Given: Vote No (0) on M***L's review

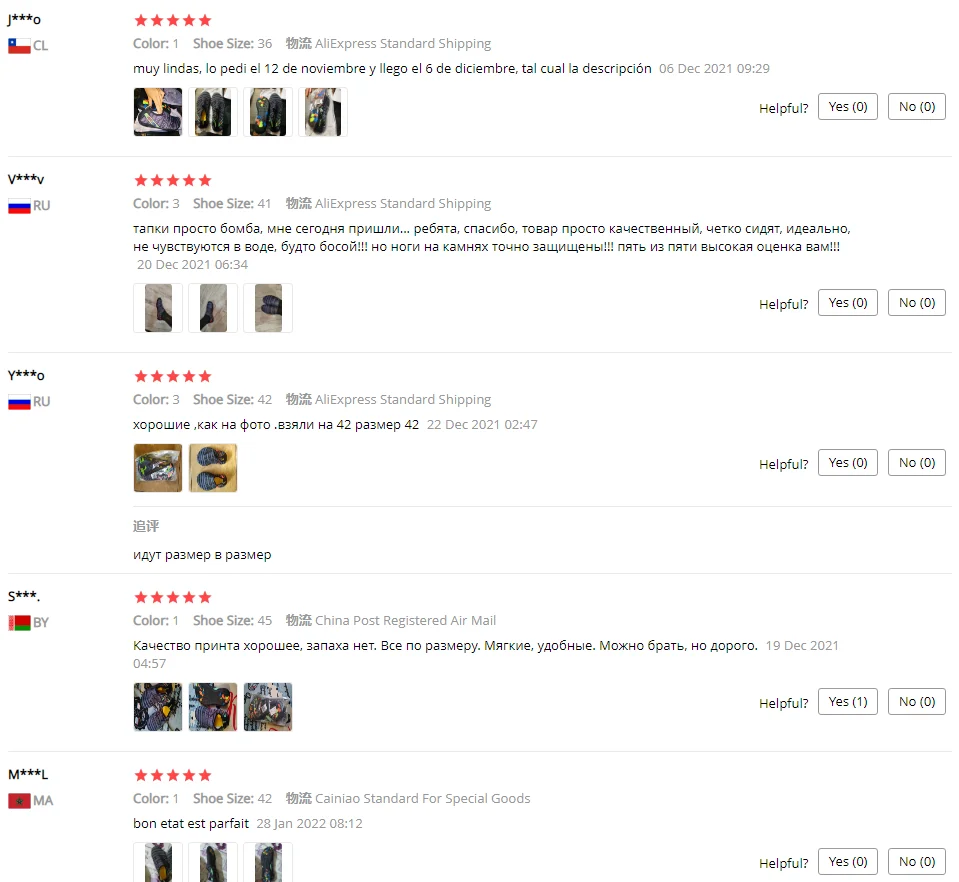Looking at the screenshot, I should 917,861.
